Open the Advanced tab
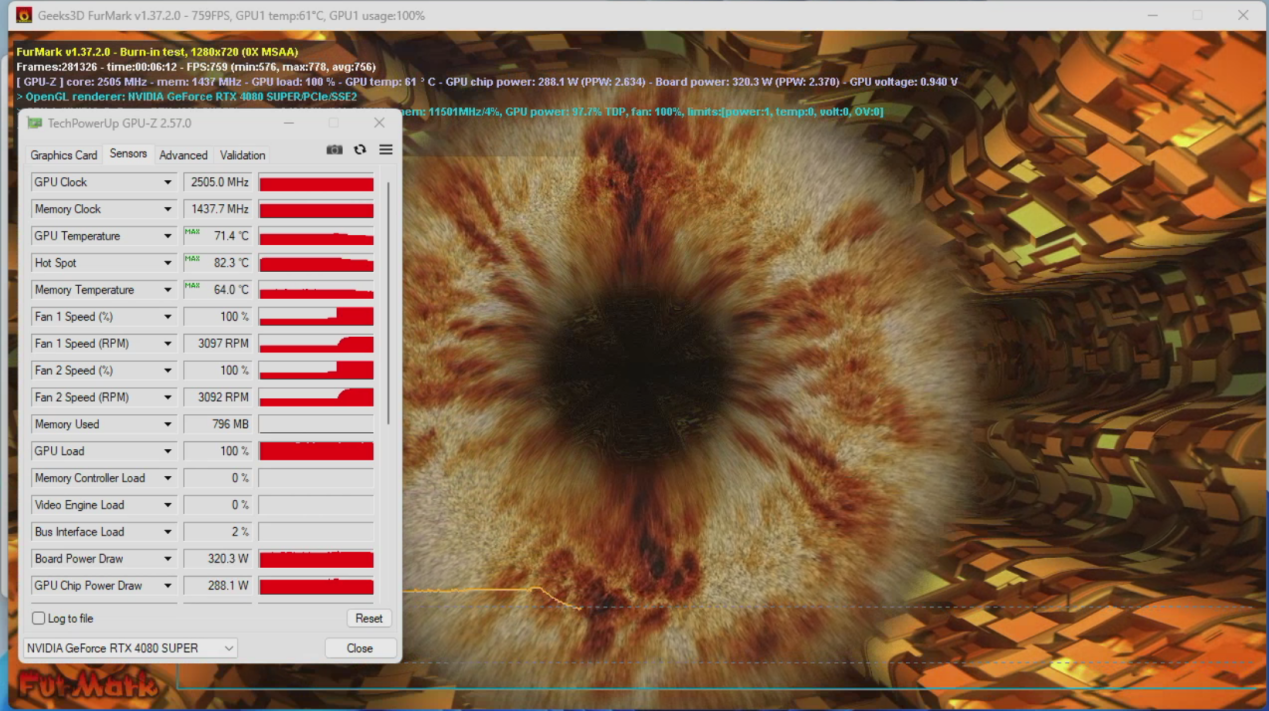1269x711 pixels. pos(183,155)
